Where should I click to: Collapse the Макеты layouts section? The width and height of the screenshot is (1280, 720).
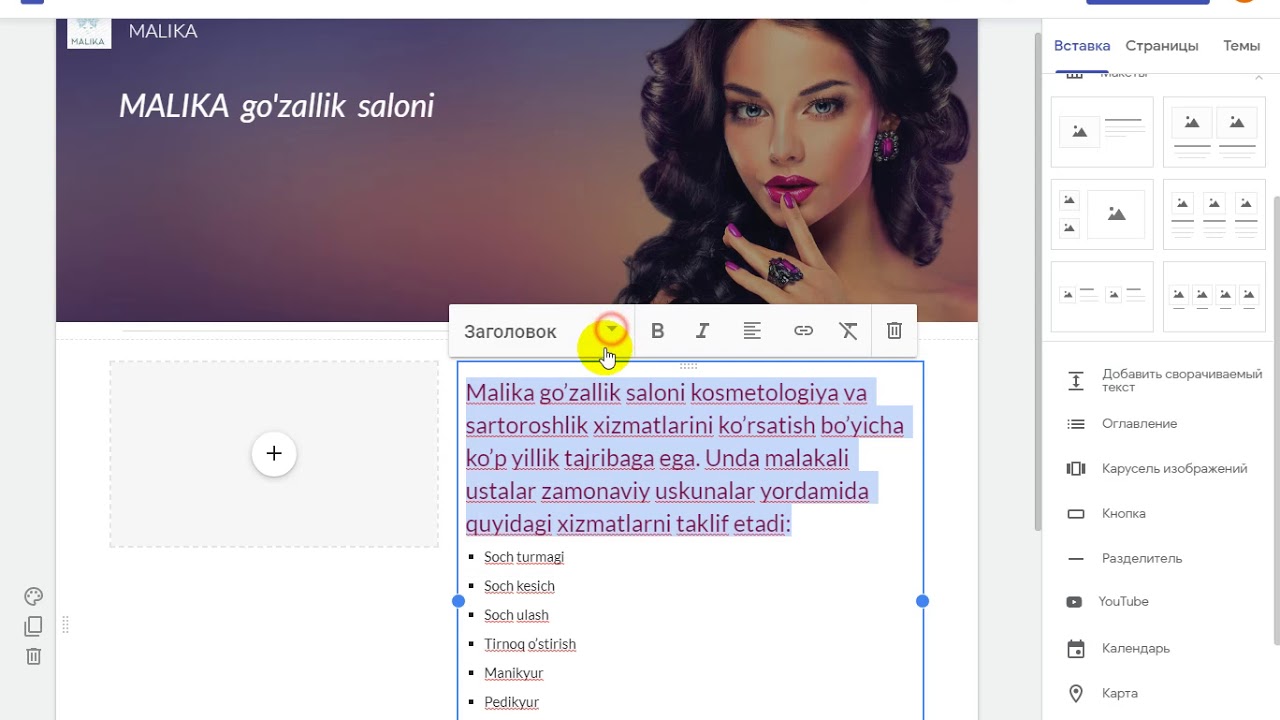(x=1259, y=76)
